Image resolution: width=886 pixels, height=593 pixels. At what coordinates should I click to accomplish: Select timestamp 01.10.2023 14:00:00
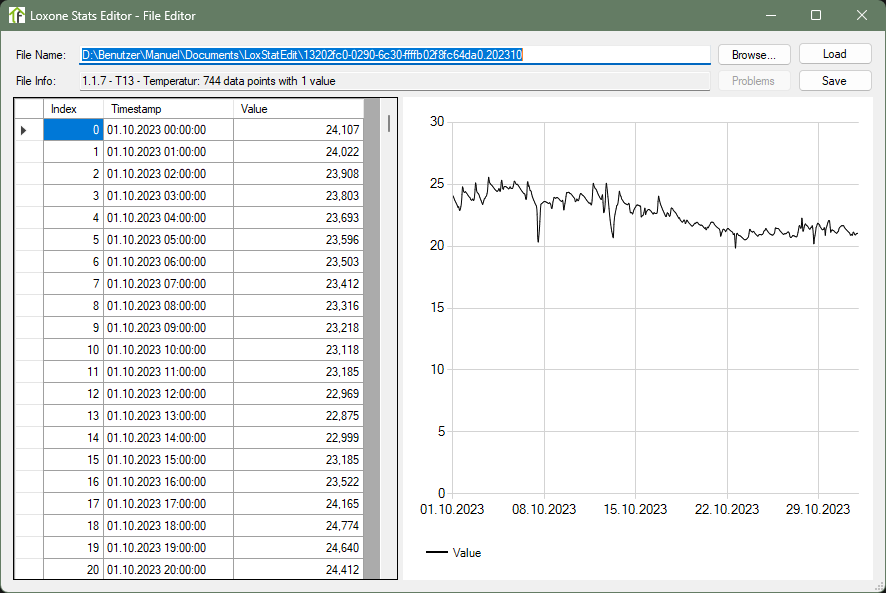point(168,439)
